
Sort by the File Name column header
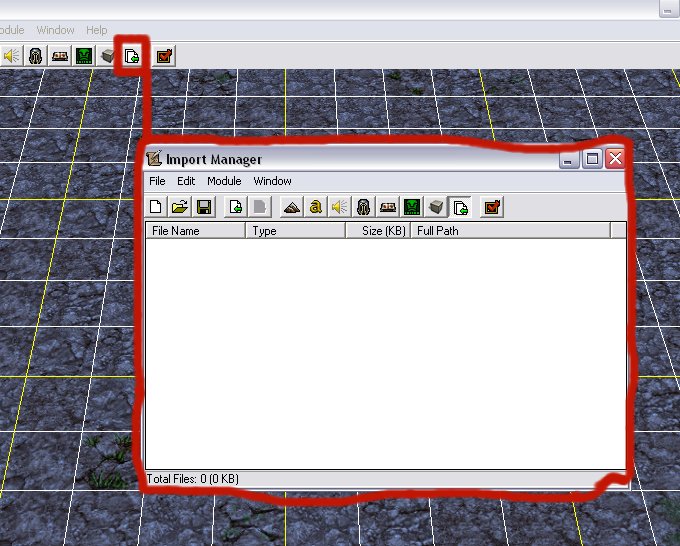(x=195, y=231)
